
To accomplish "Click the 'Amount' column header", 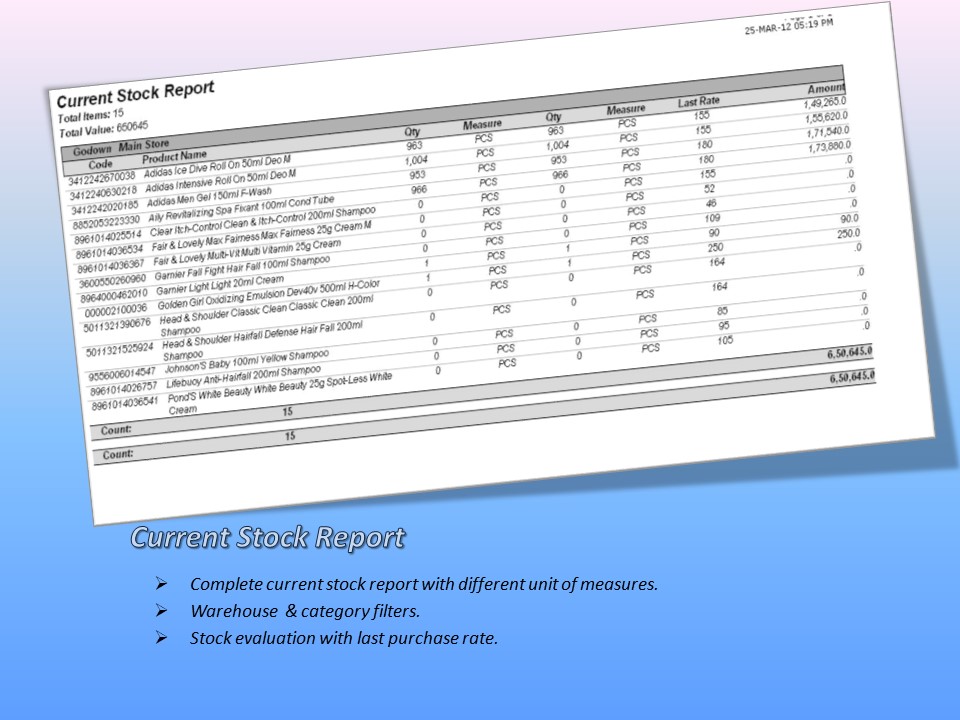I will [x=826, y=89].
